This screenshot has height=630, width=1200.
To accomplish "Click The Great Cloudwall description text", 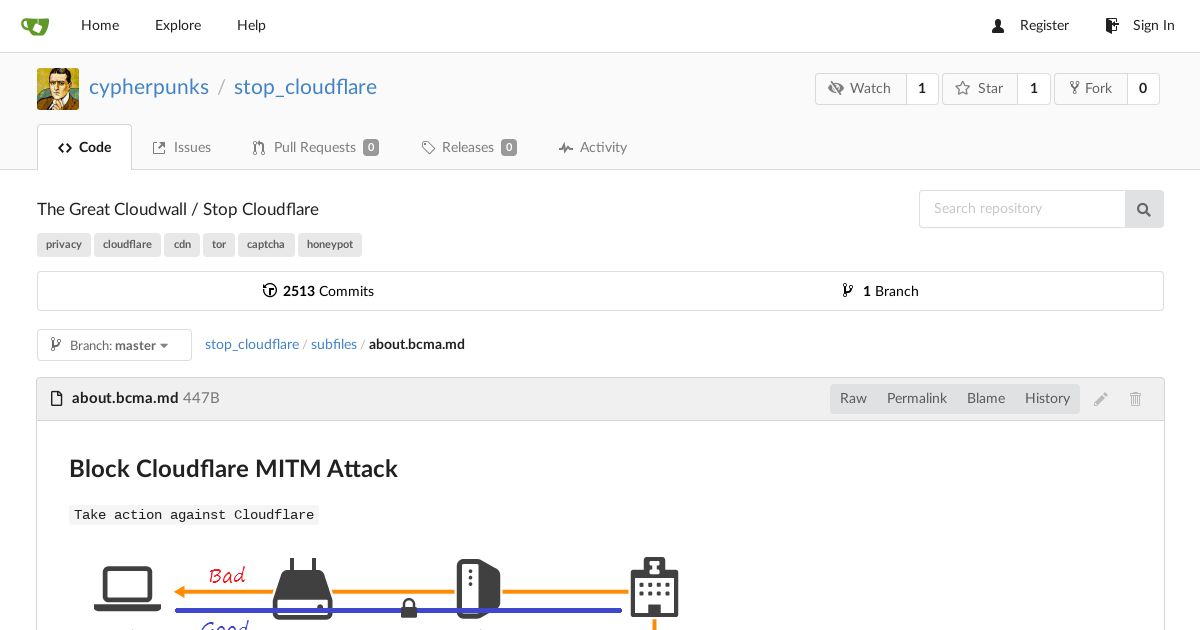I will click(x=178, y=209).
